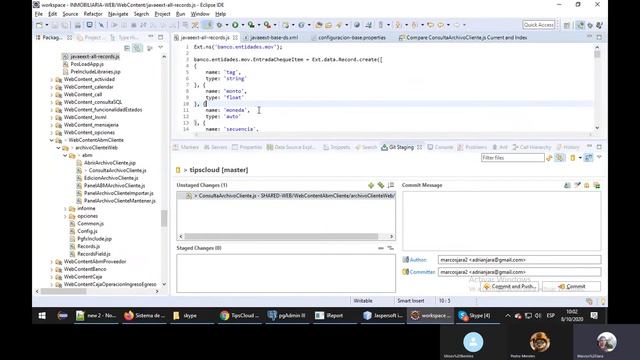Click the Add Change-Id icon

pos(587,185)
